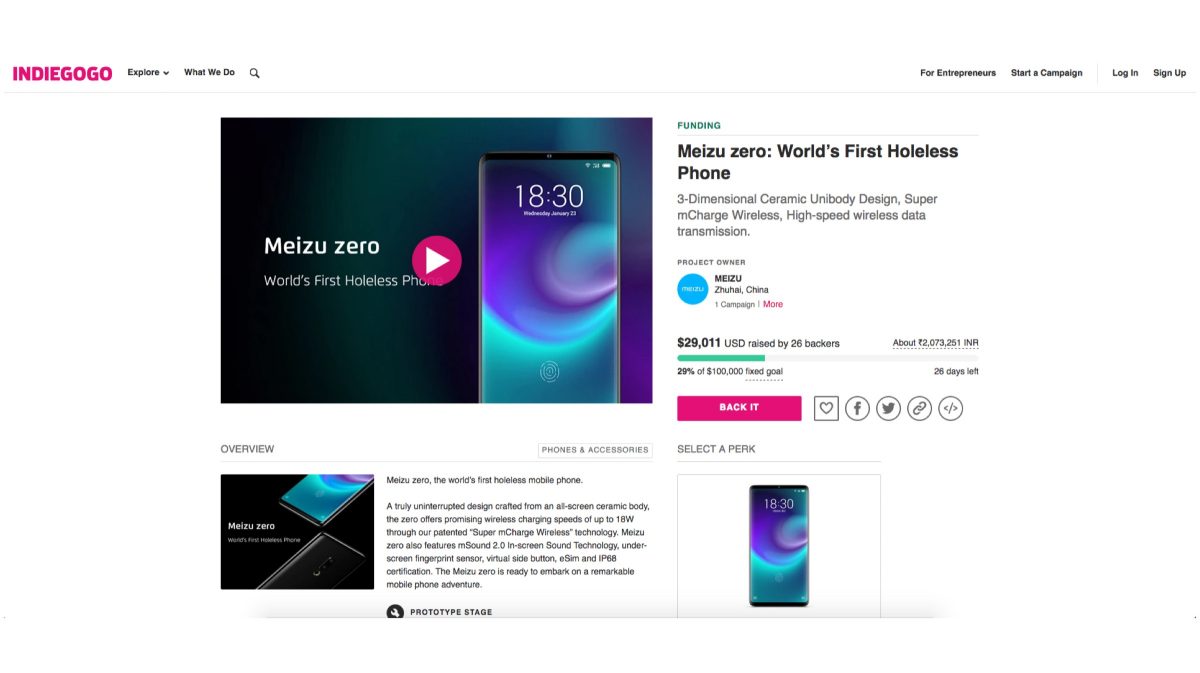This screenshot has height=673, width=1200.
Task: Click the Indiegogo logo
Action: [x=62, y=73]
